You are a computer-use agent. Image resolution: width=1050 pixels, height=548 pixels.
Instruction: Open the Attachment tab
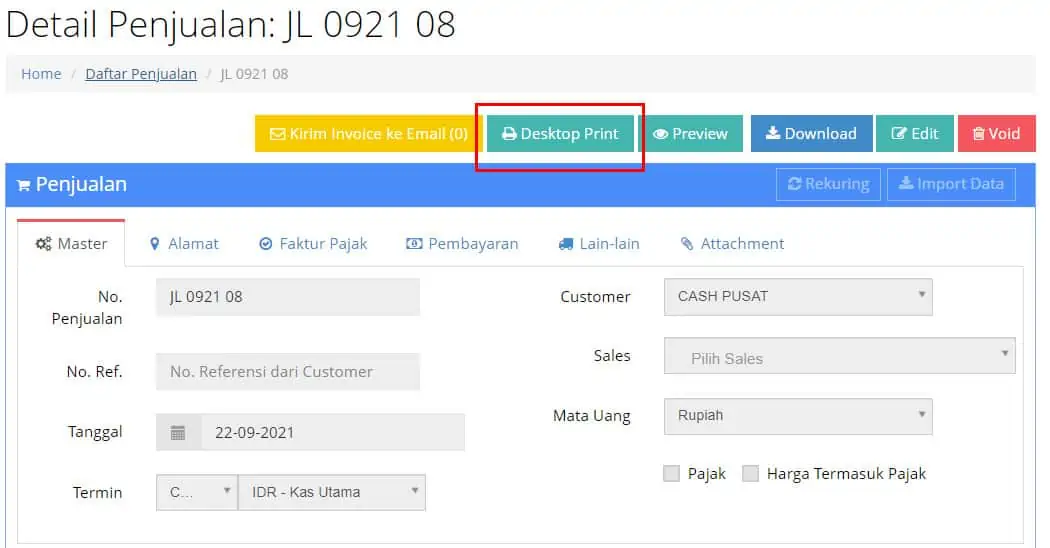732,243
